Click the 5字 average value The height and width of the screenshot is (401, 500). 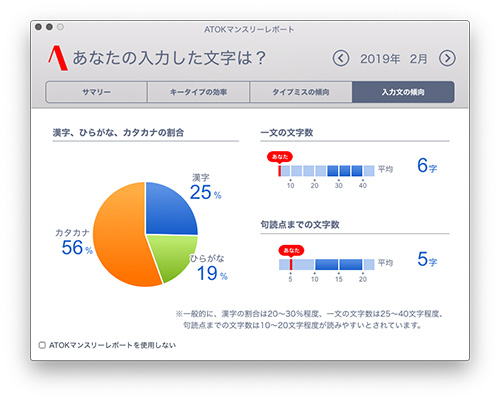(427, 259)
